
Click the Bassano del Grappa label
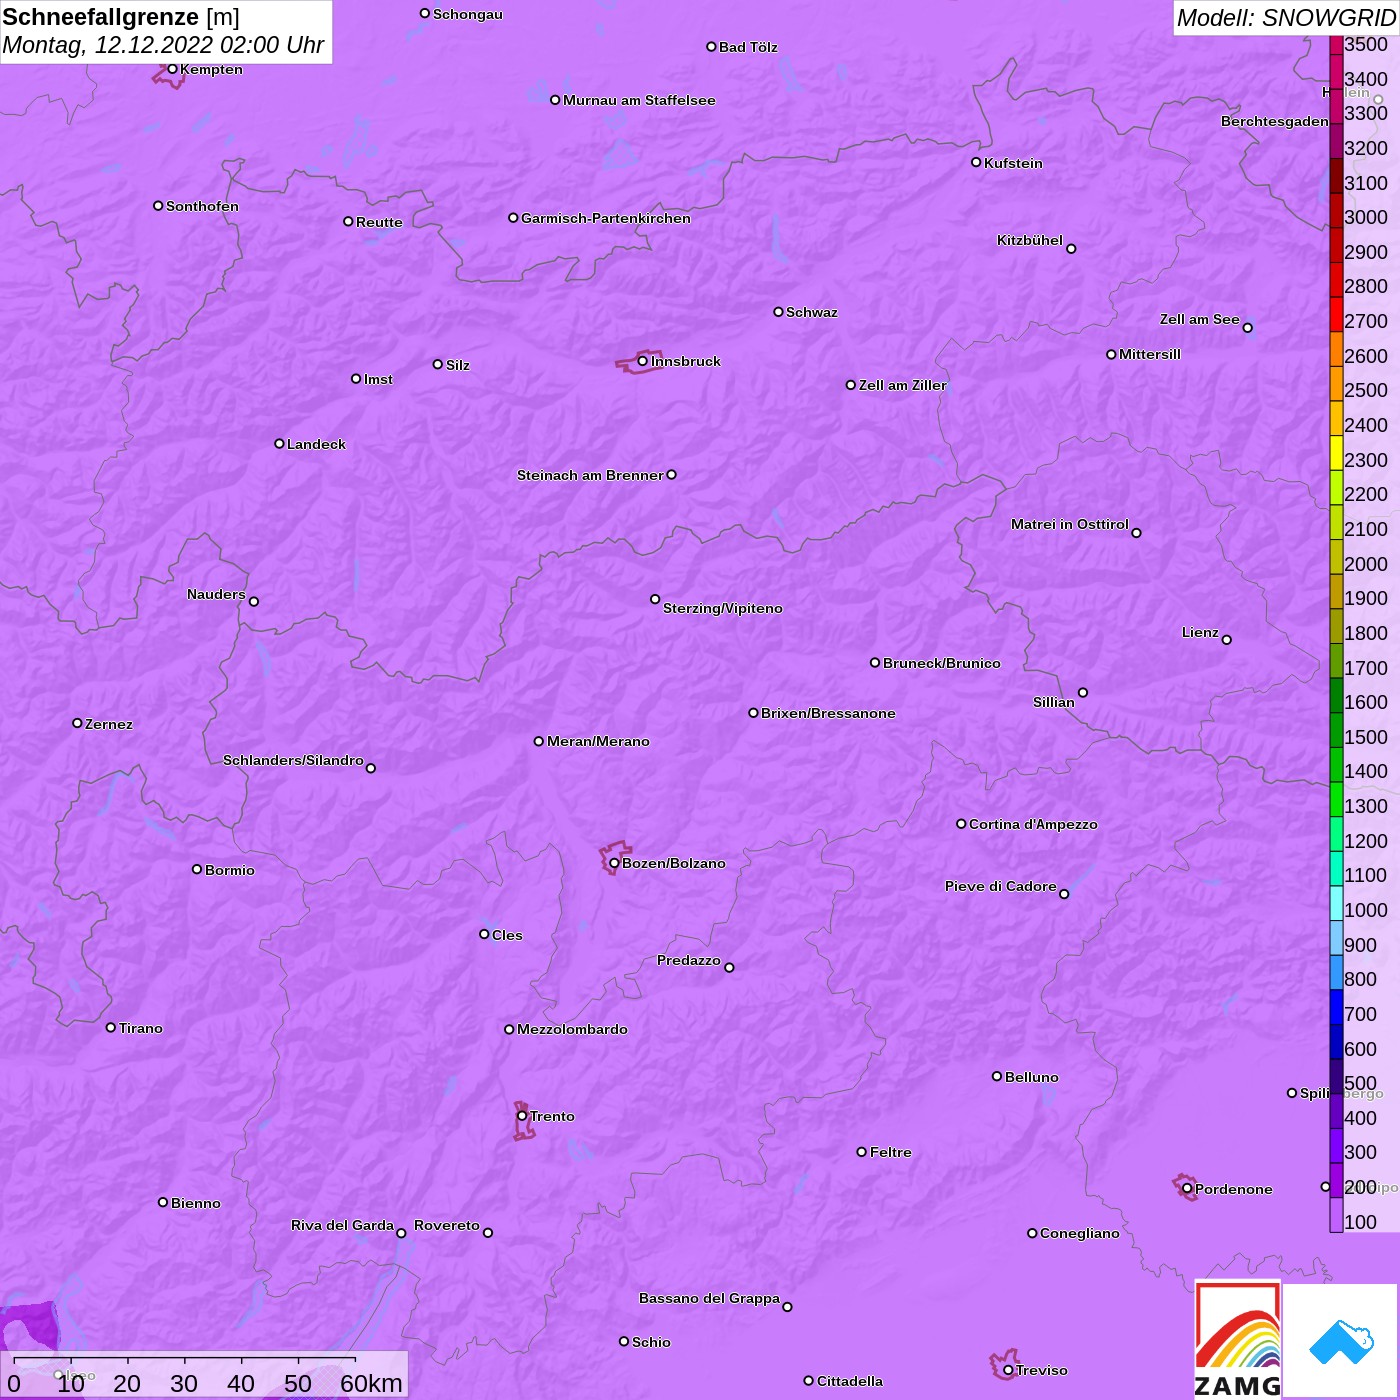710,1298
